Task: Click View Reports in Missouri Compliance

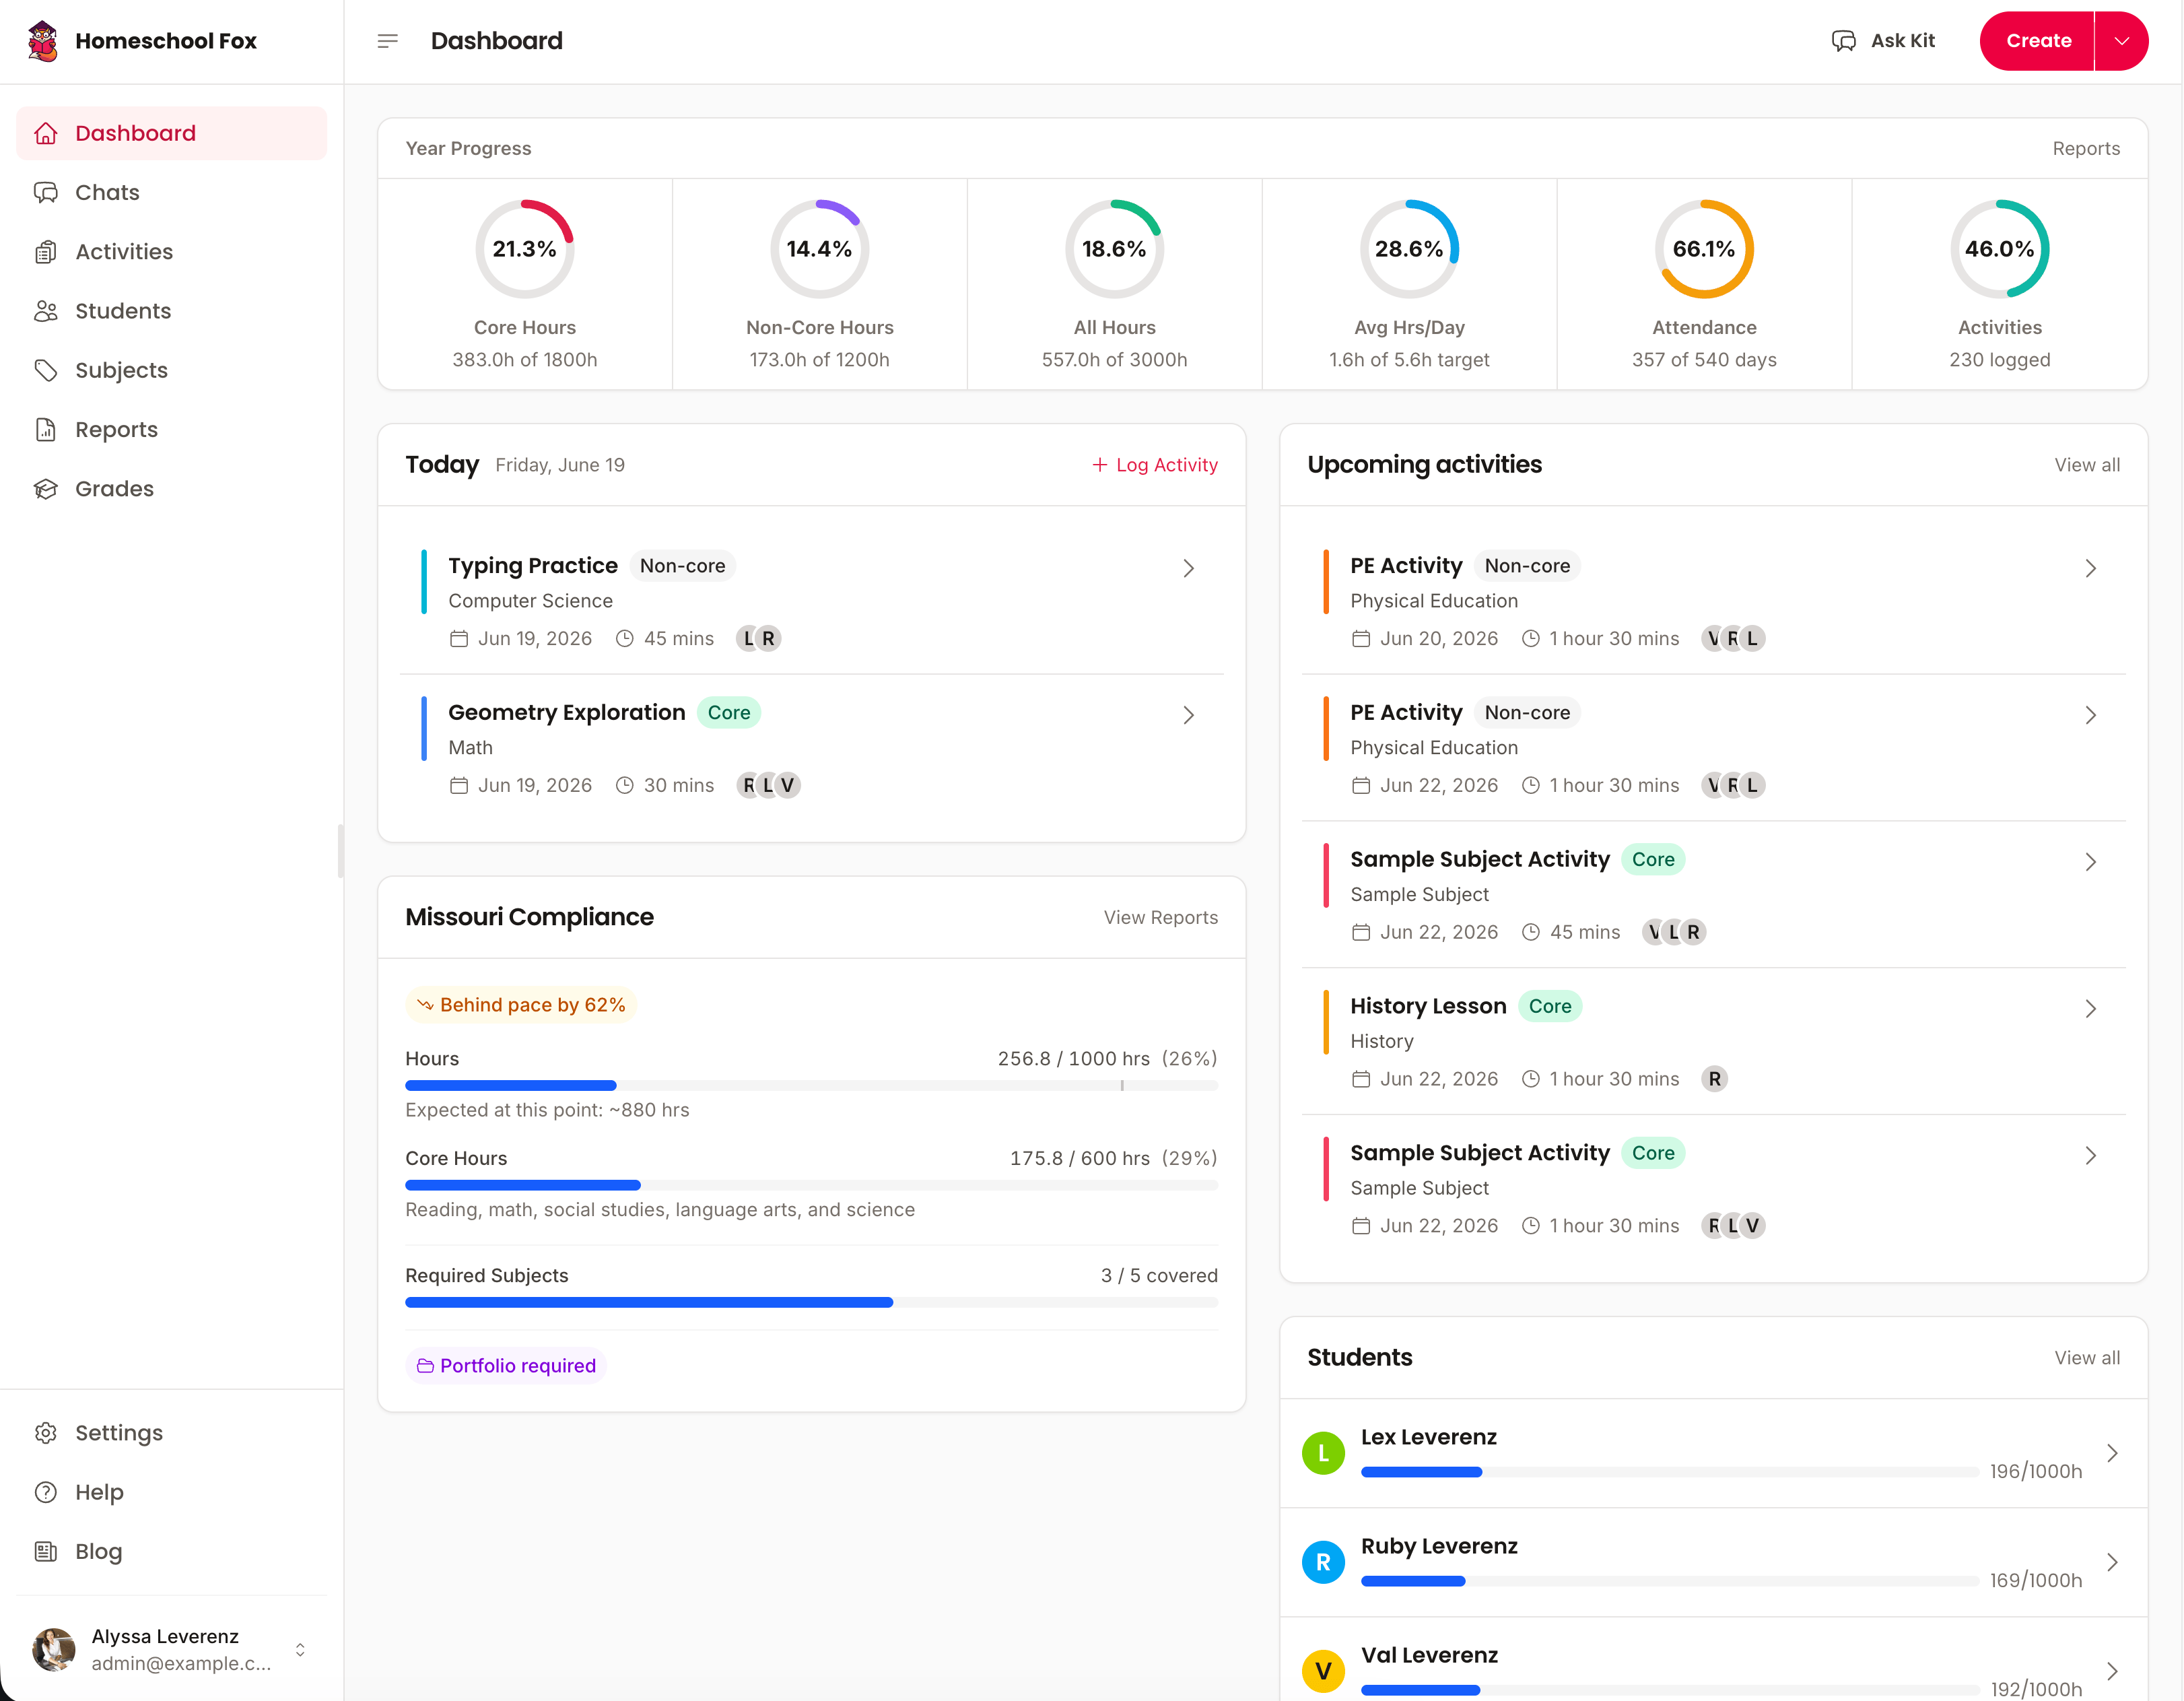Action: pyautogui.click(x=1161, y=918)
